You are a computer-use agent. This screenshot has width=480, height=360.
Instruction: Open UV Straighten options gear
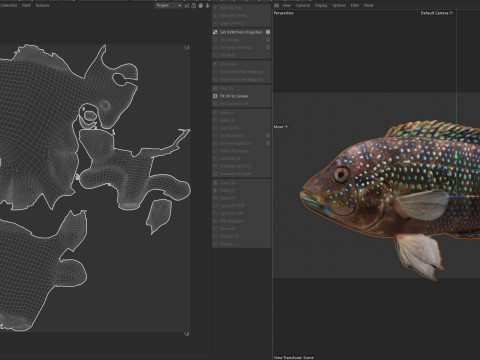tap(268, 136)
